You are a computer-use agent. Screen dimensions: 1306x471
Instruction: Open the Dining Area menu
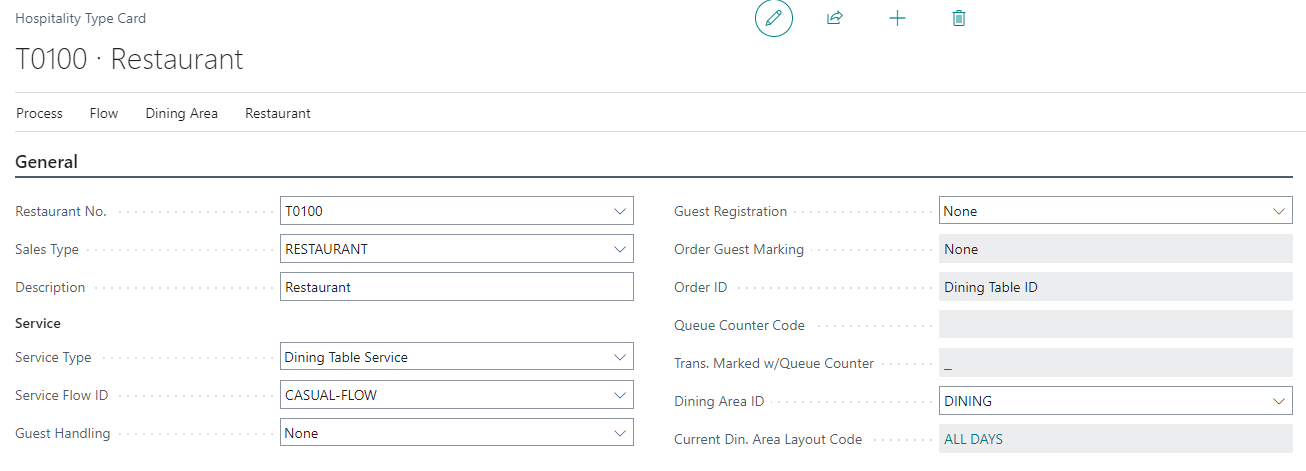tap(181, 114)
